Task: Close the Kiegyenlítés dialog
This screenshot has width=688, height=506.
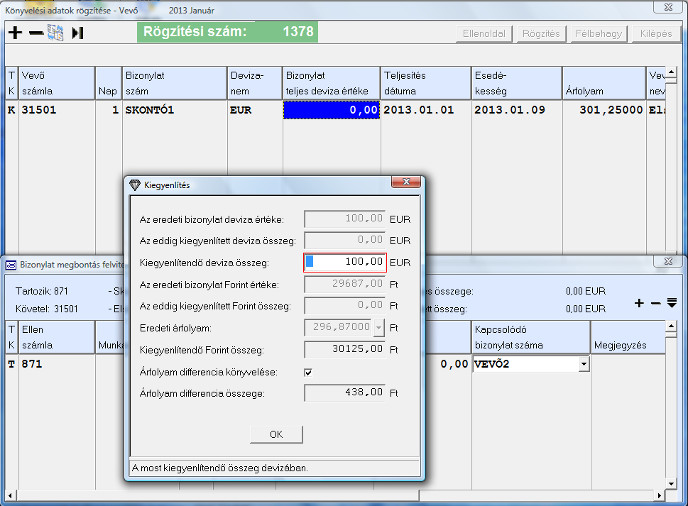Action: [405, 184]
